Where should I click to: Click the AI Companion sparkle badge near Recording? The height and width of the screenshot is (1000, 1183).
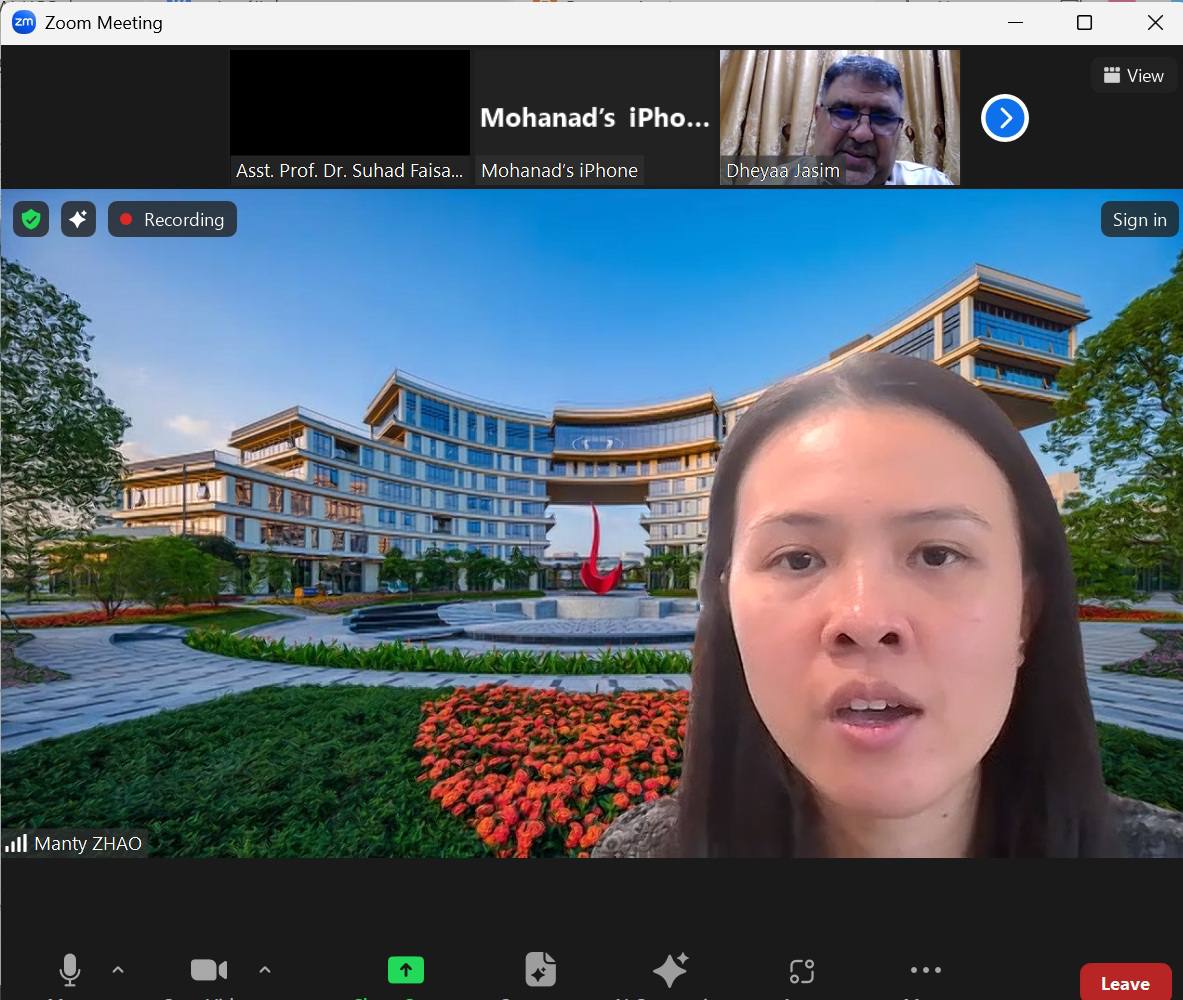click(x=78, y=220)
